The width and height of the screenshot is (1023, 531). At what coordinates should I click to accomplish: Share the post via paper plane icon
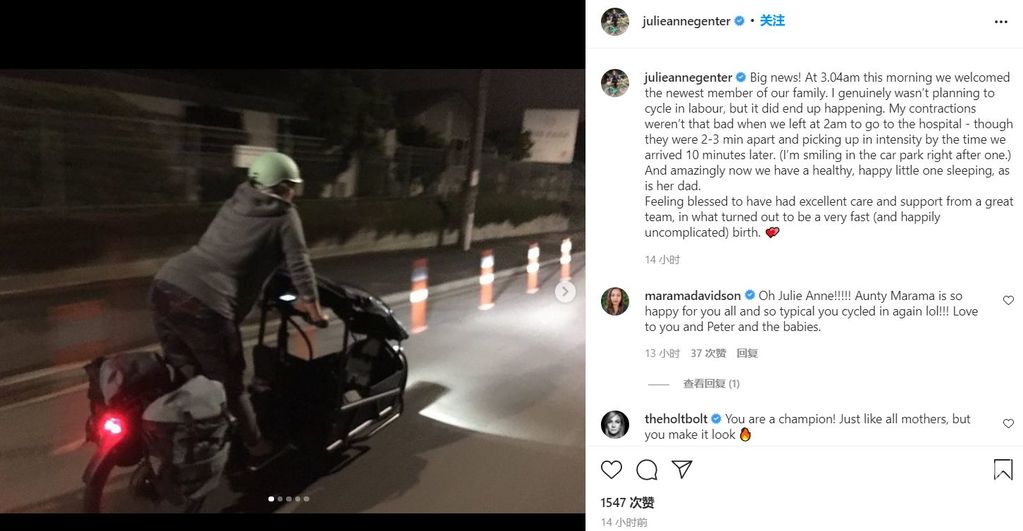[682, 469]
